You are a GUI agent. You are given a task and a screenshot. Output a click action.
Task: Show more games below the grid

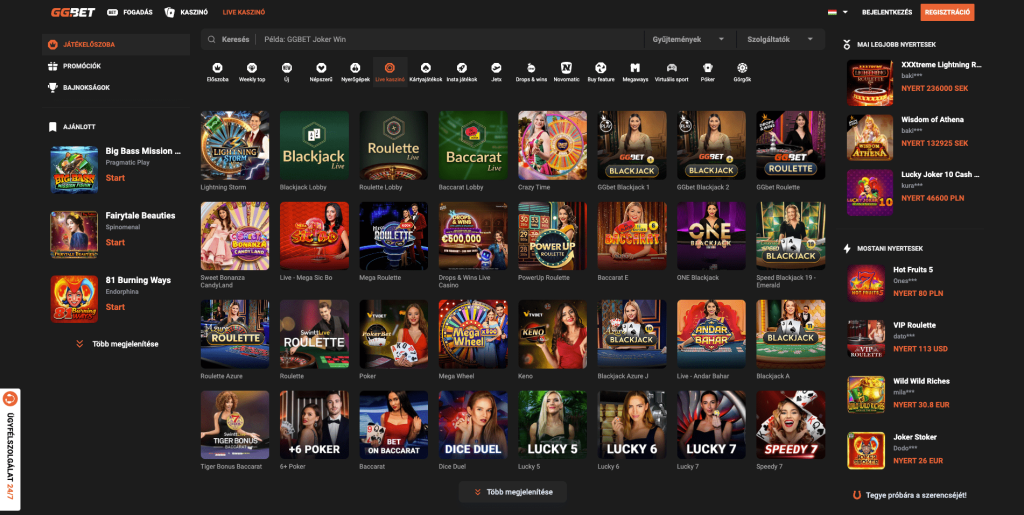[x=513, y=492]
